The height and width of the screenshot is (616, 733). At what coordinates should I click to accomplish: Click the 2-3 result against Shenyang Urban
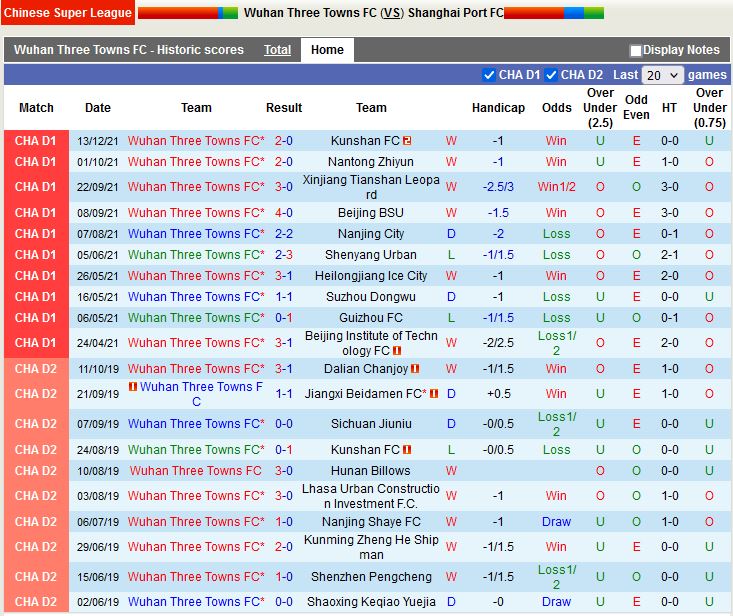coord(284,255)
